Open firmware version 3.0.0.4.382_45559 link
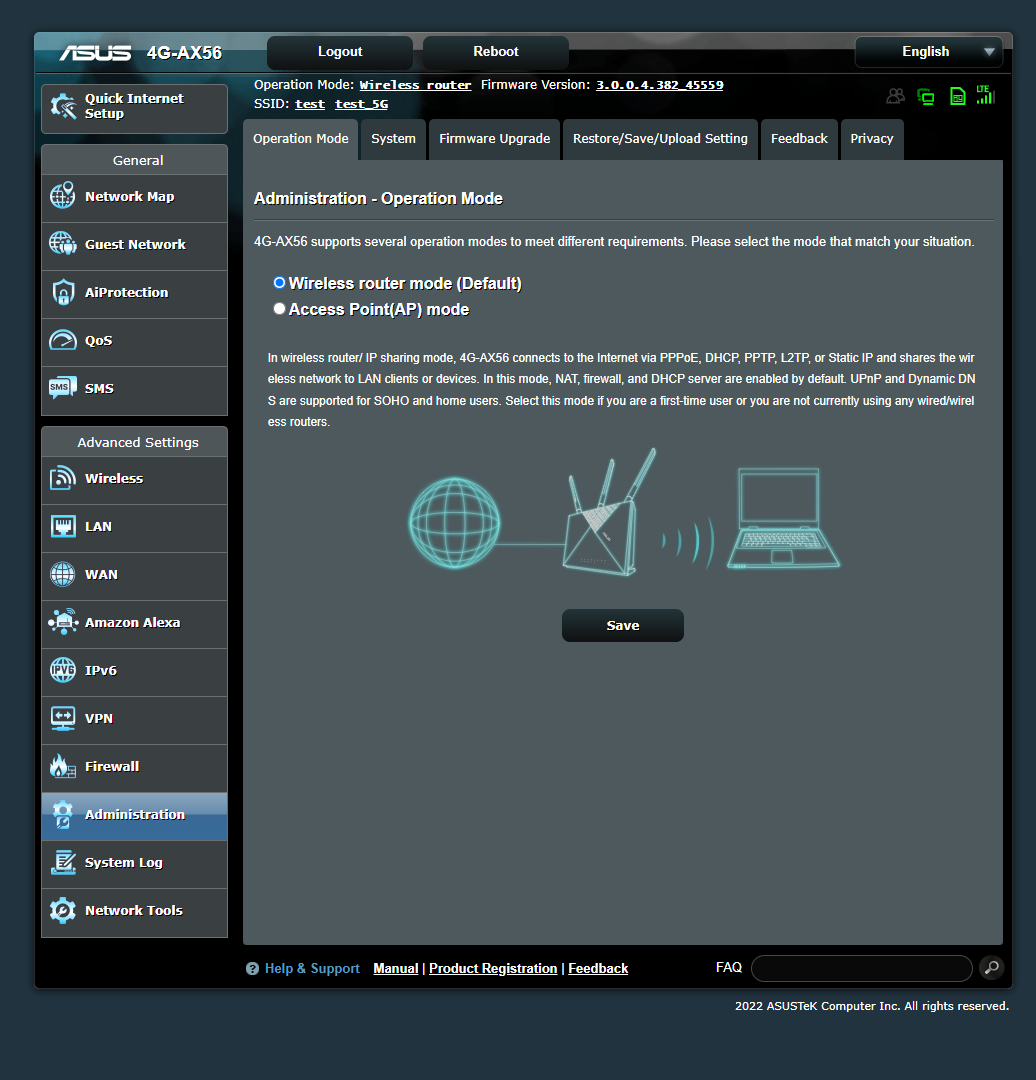 pos(659,85)
